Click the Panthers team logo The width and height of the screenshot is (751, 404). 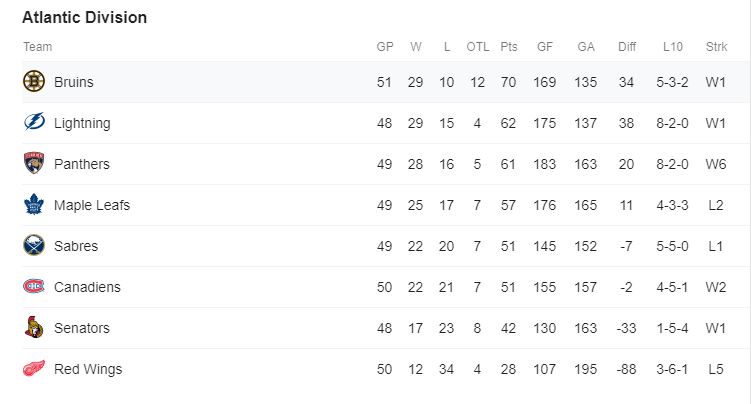tap(34, 163)
